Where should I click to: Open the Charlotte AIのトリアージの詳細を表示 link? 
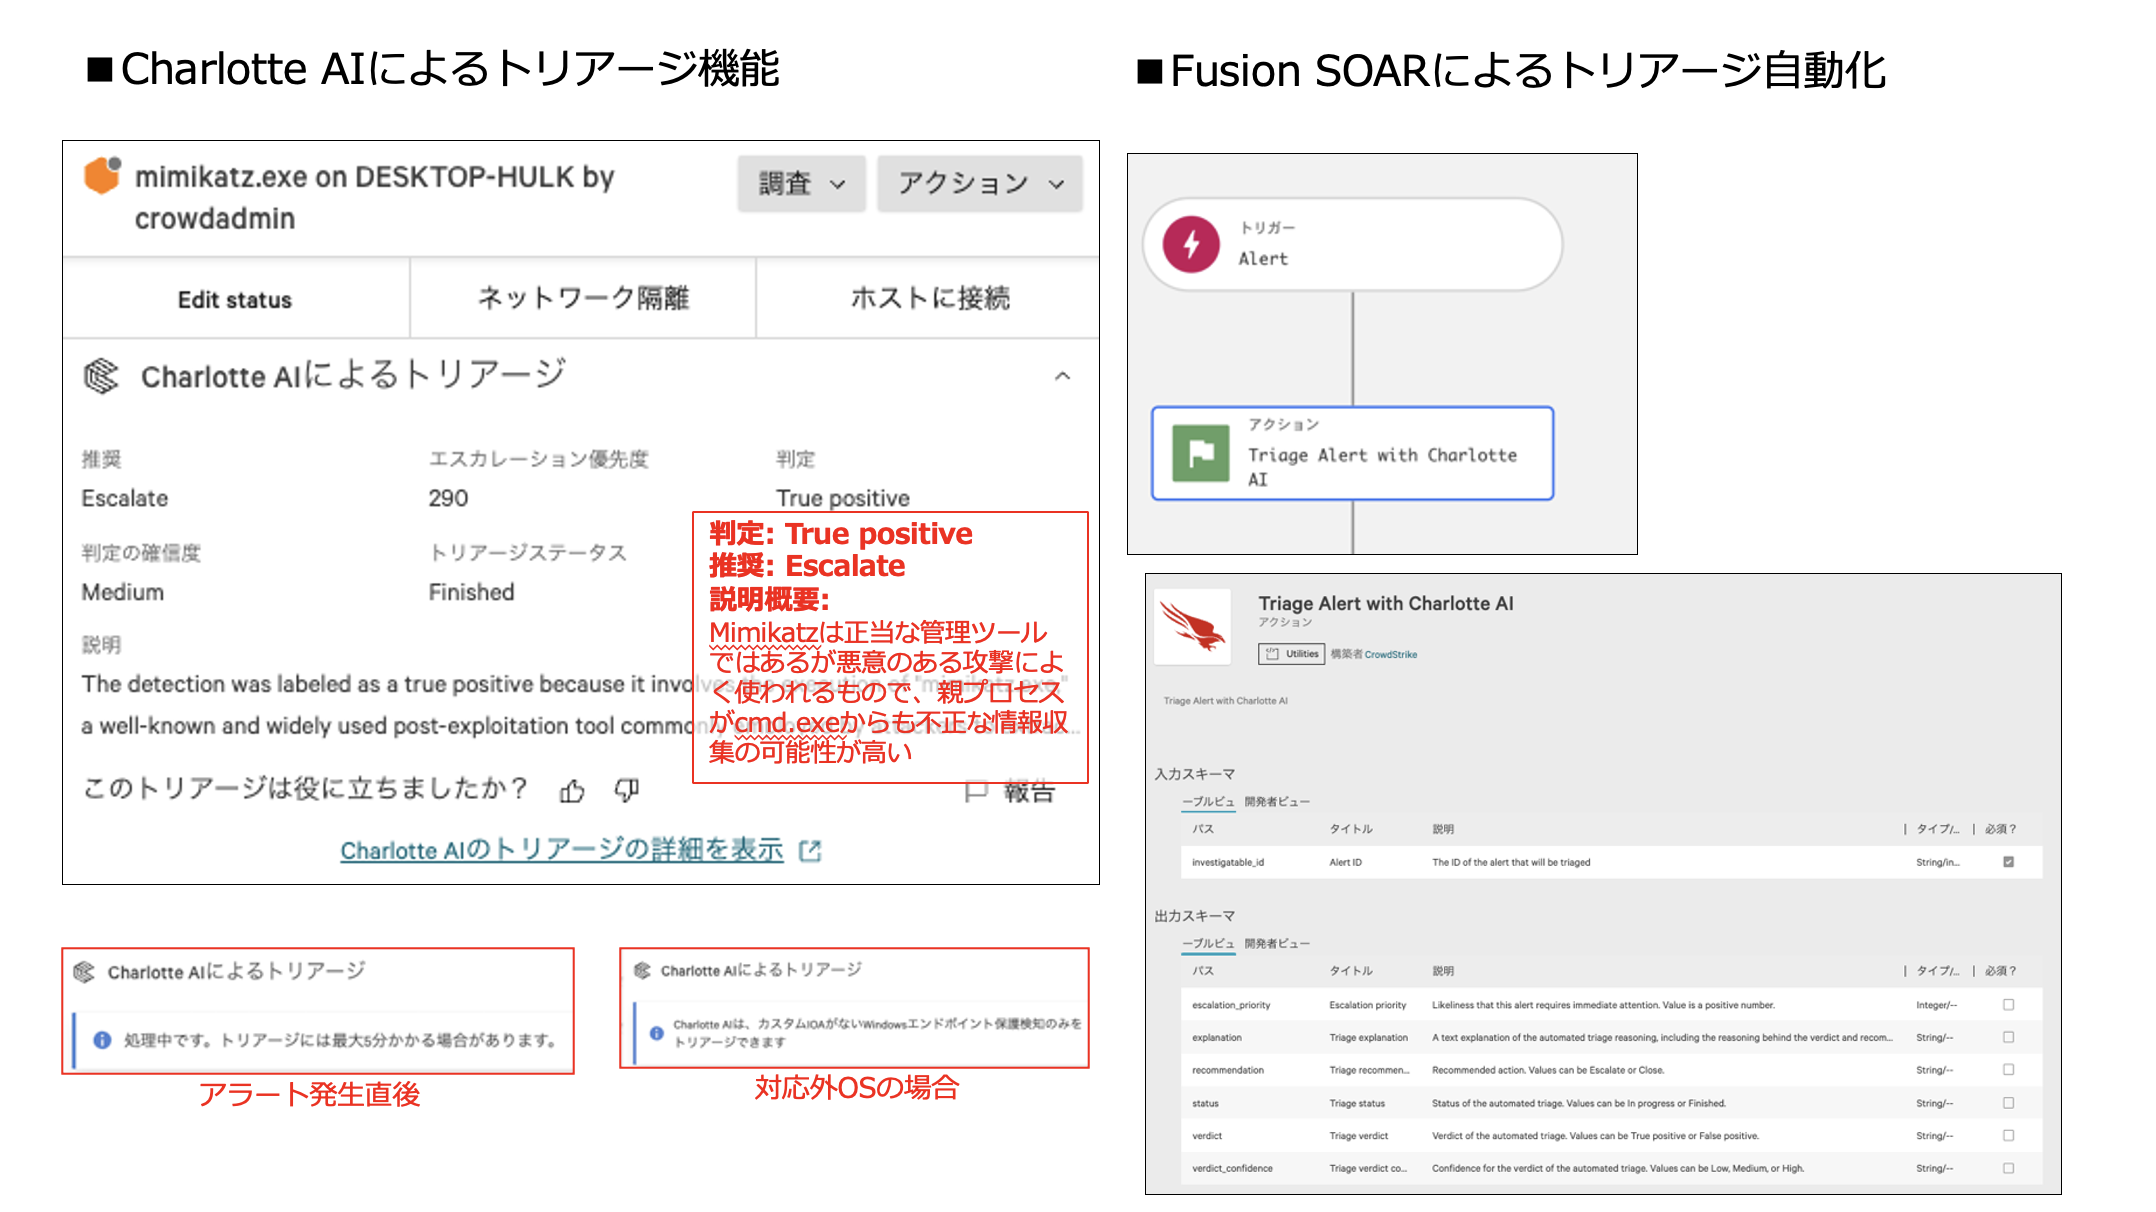(x=562, y=851)
